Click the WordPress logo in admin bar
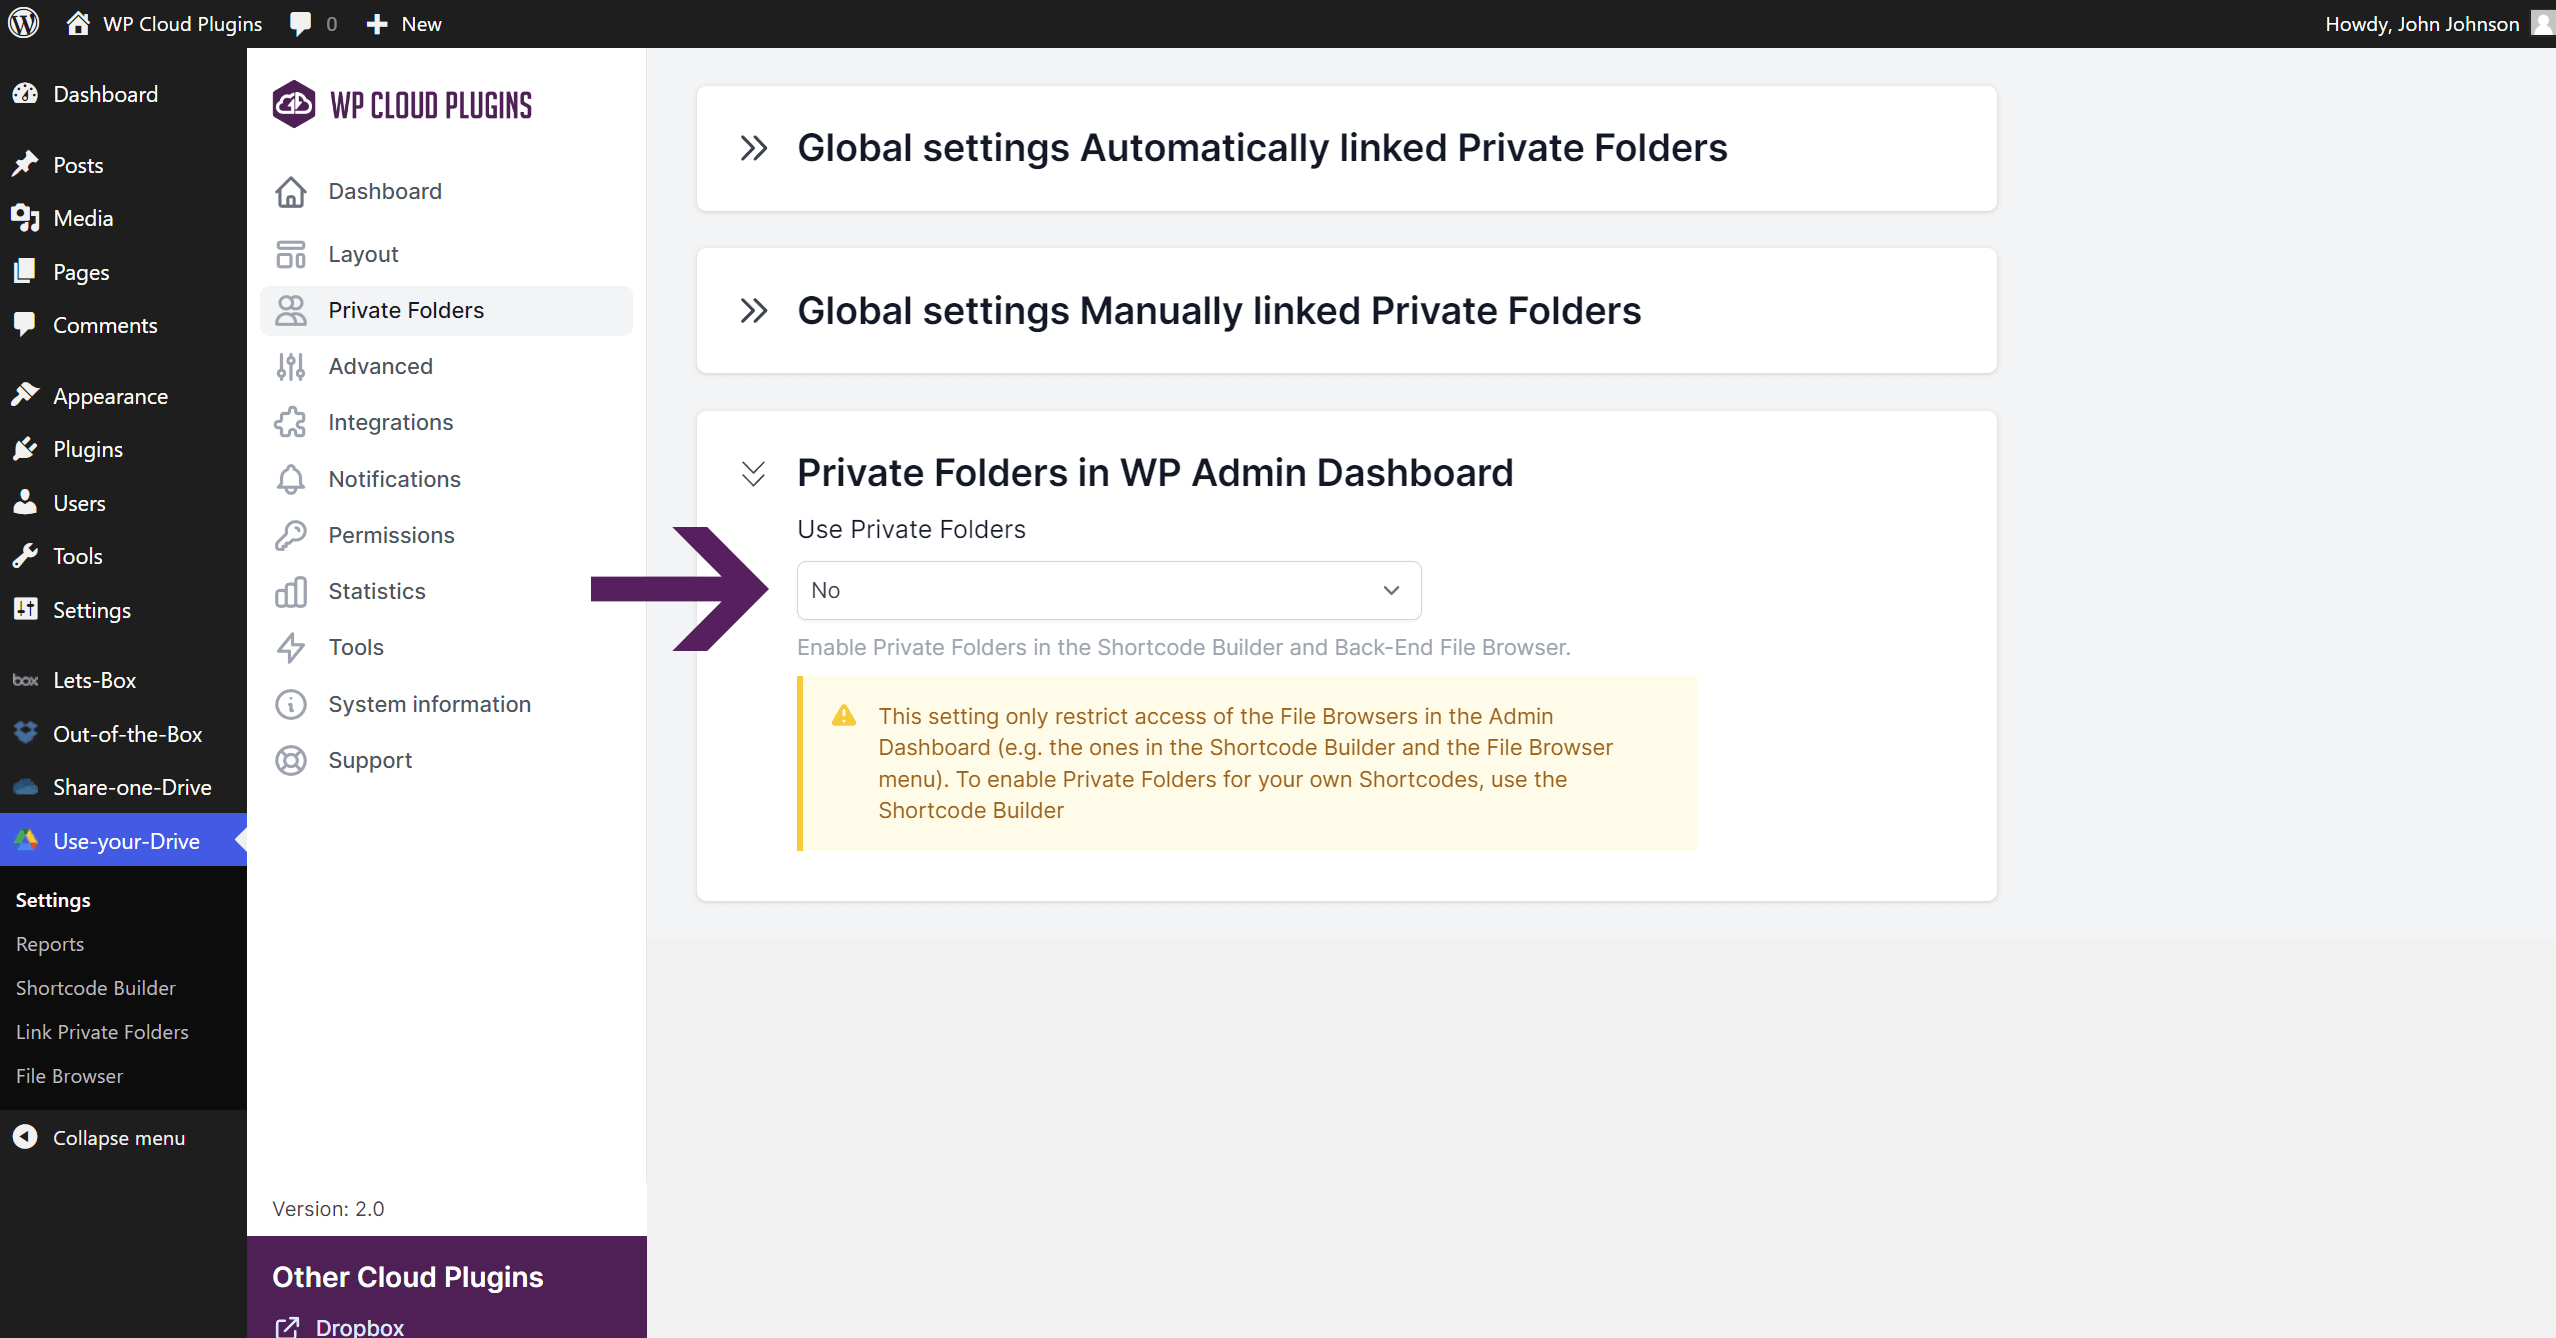The width and height of the screenshot is (2556, 1338). click(x=24, y=23)
